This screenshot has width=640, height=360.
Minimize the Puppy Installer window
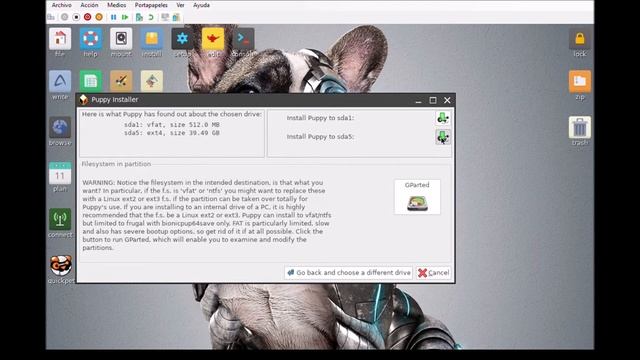click(x=418, y=100)
